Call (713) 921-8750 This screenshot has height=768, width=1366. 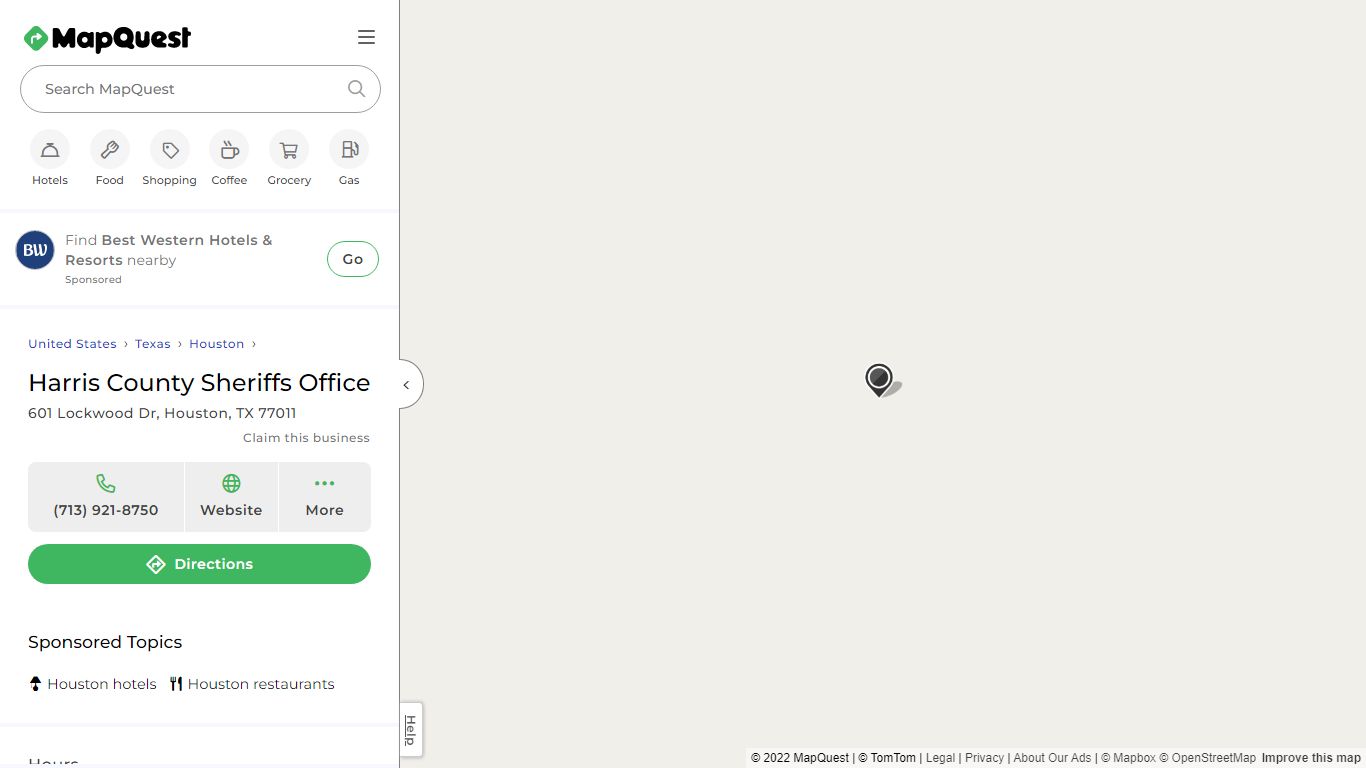(106, 497)
